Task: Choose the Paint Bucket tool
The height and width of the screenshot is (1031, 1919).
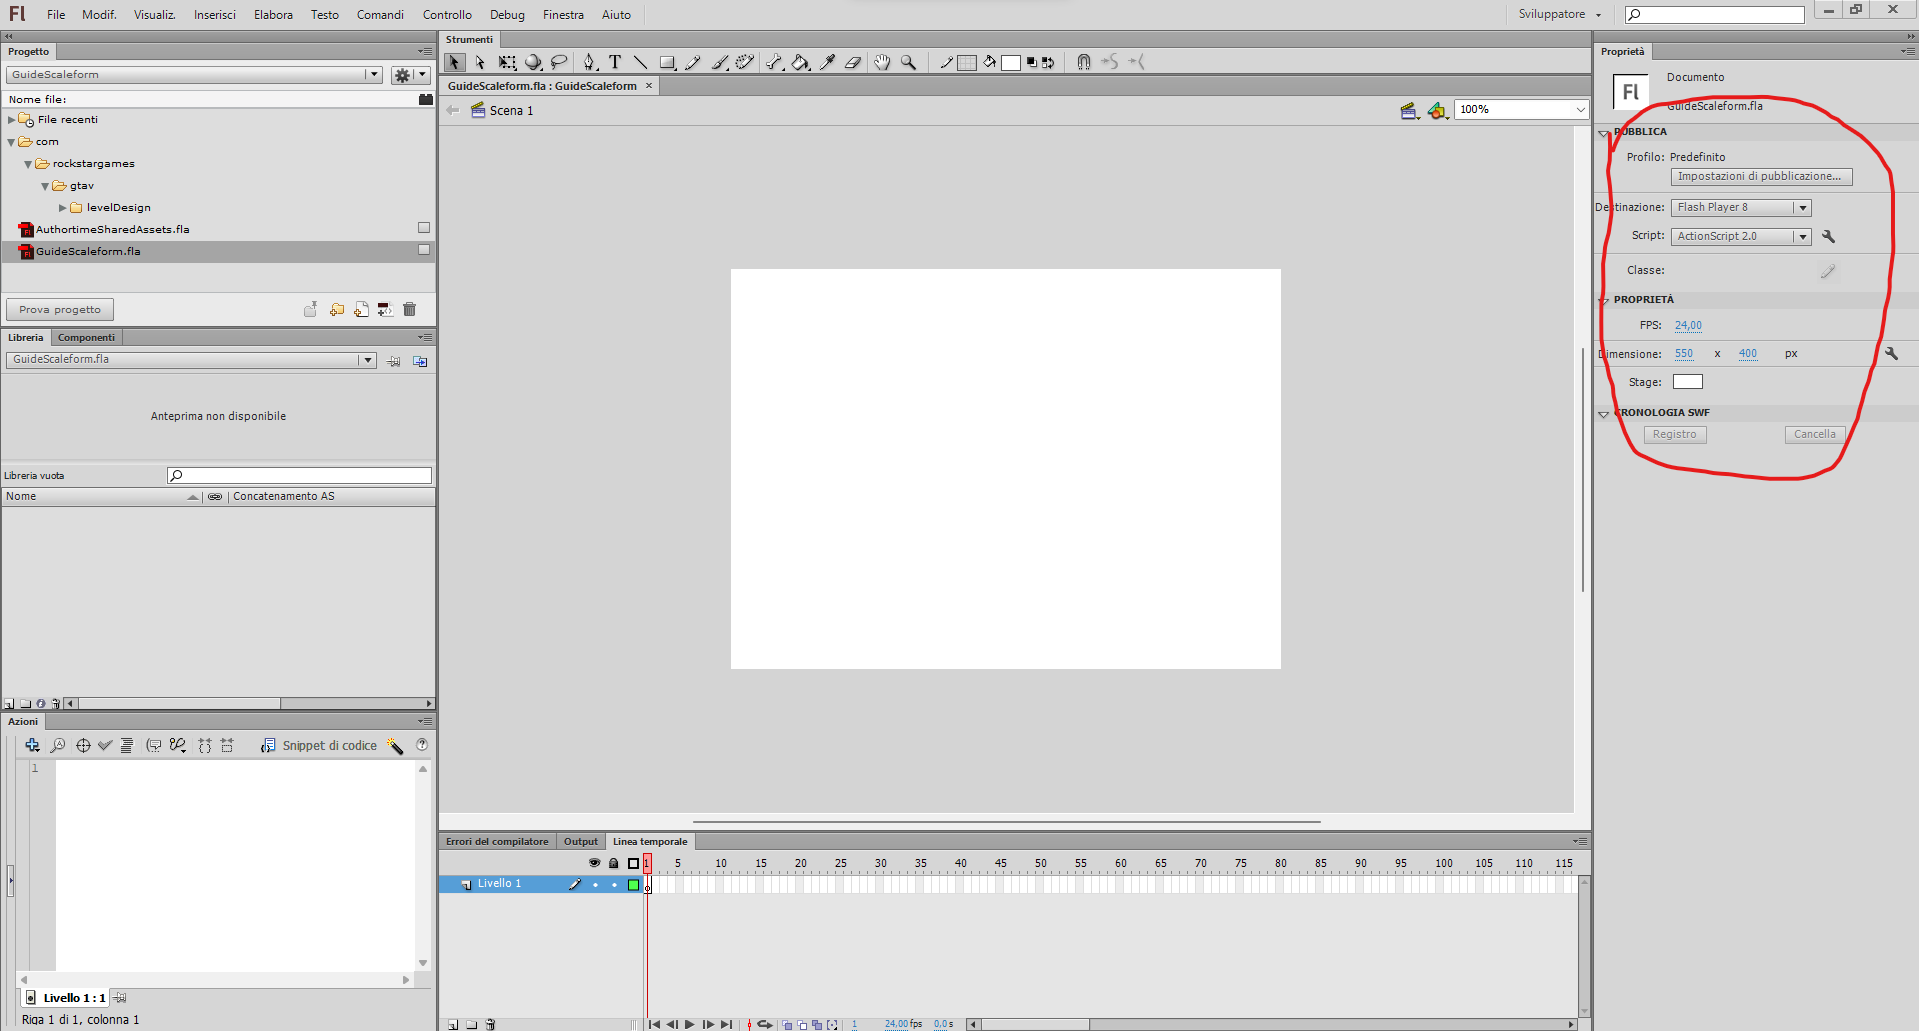Action: pos(800,62)
